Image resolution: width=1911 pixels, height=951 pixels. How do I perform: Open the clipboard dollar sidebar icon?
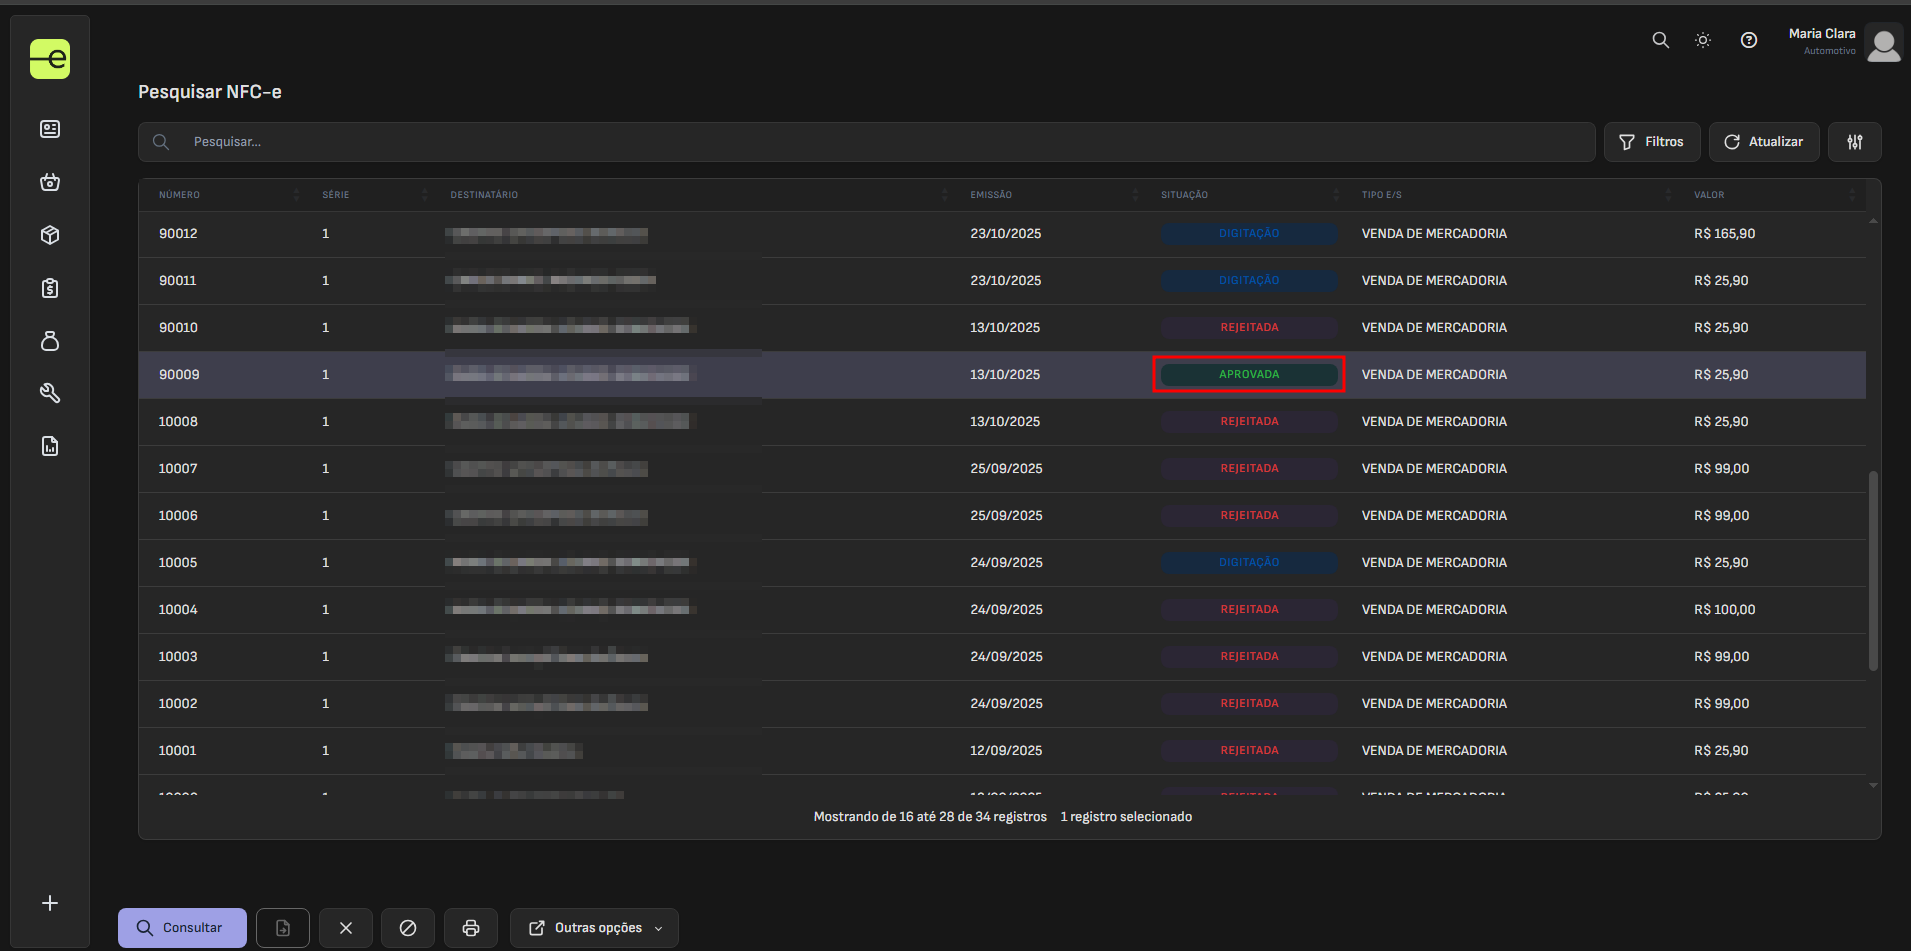coord(50,288)
